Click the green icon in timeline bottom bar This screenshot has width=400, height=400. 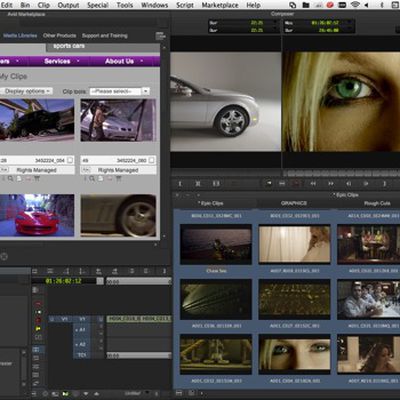tap(65, 394)
